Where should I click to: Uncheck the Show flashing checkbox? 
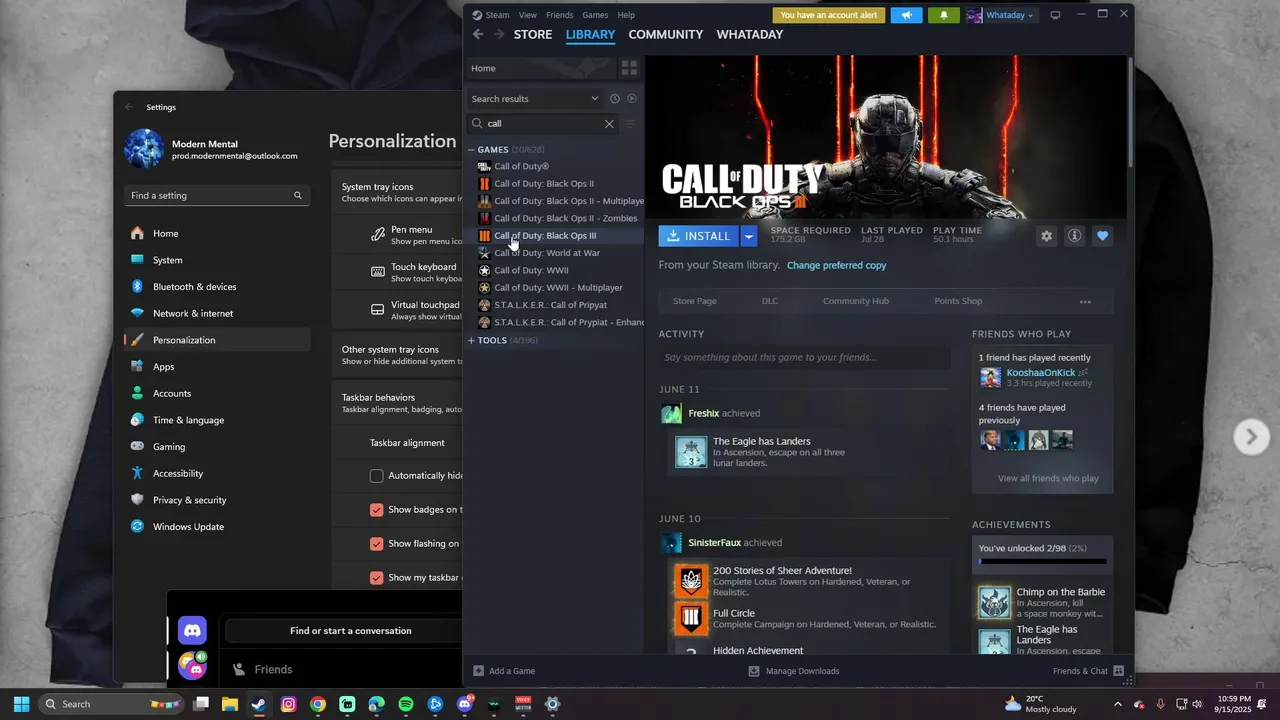point(376,544)
